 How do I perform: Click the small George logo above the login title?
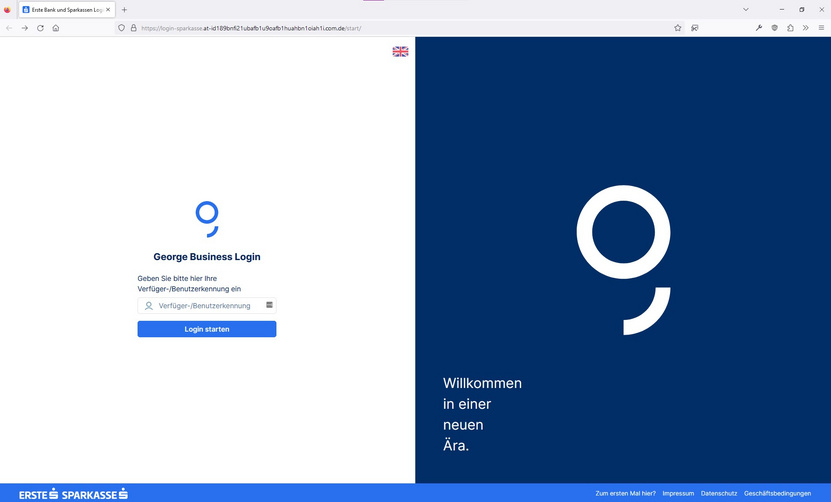coord(207,219)
